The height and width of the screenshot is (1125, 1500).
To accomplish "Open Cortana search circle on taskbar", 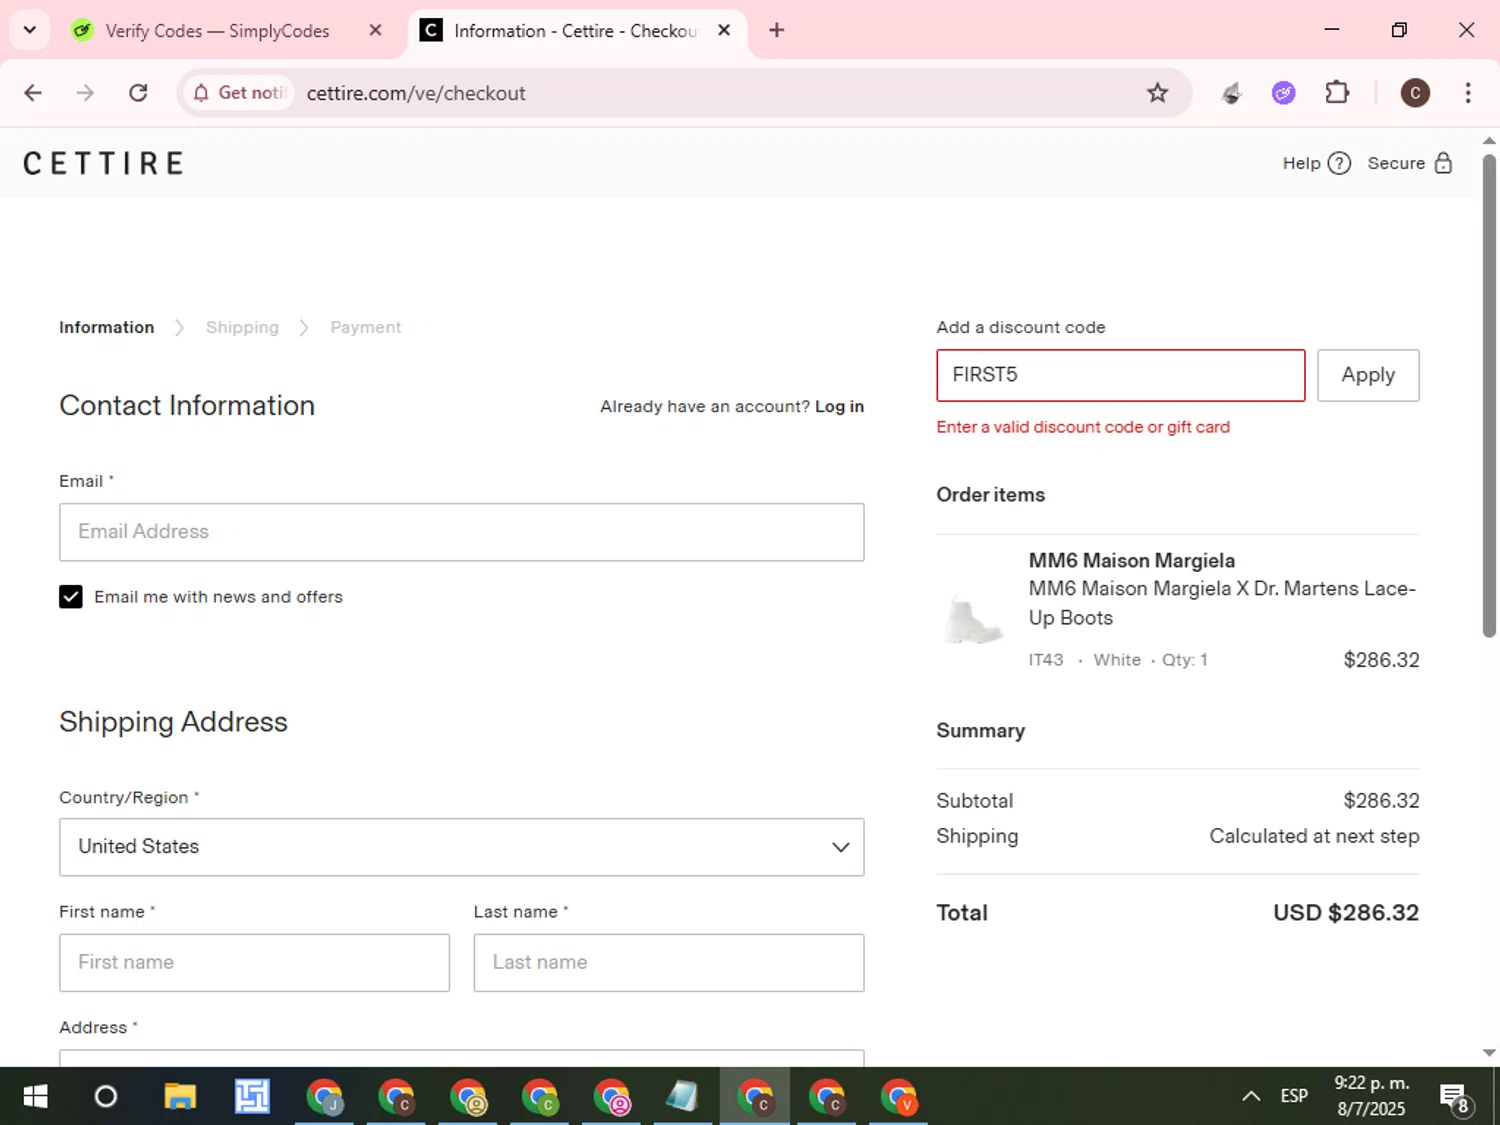I will pyautogui.click(x=105, y=1097).
